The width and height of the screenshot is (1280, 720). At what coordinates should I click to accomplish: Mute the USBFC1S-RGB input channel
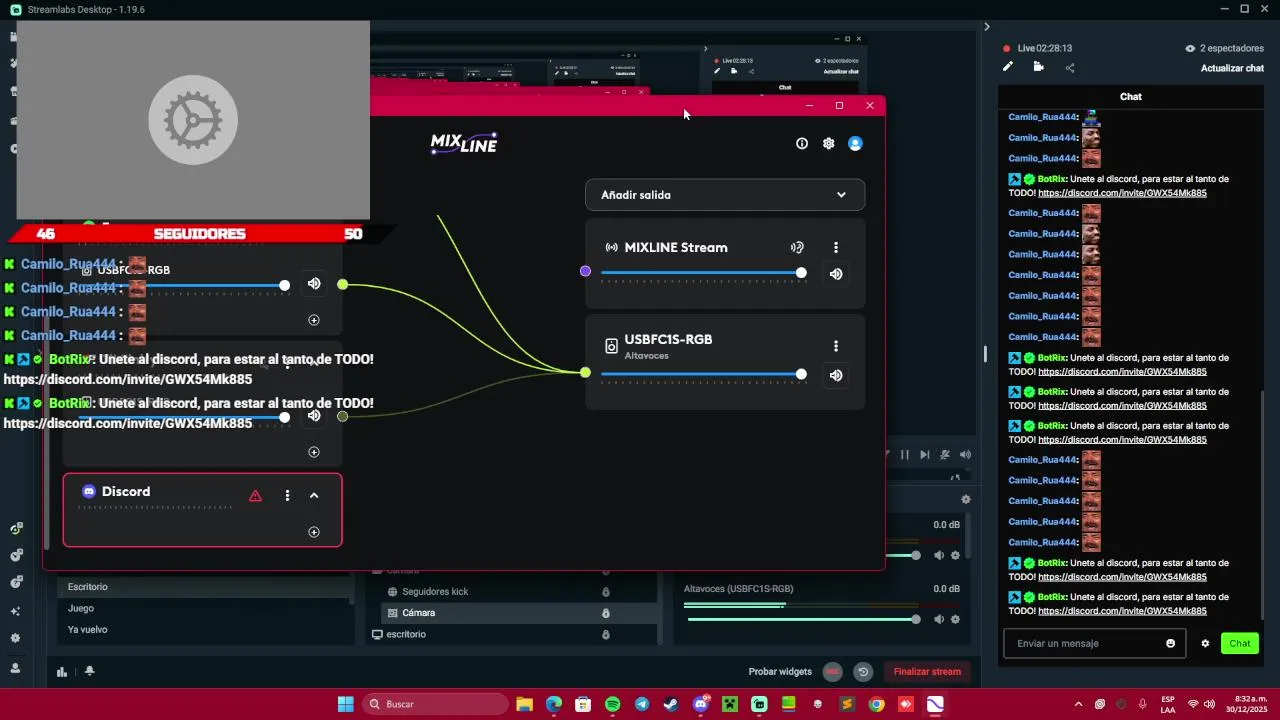(x=314, y=284)
